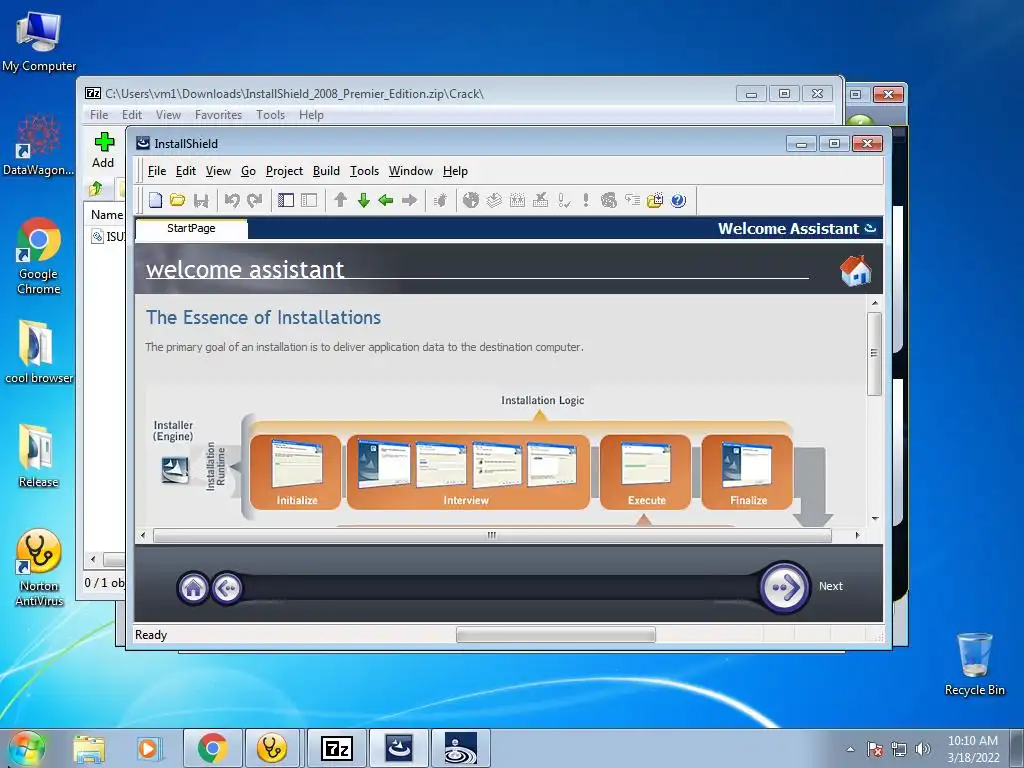The width and height of the screenshot is (1024, 768).
Task: Click the second pane layout icon
Action: (x=309, y=200)
